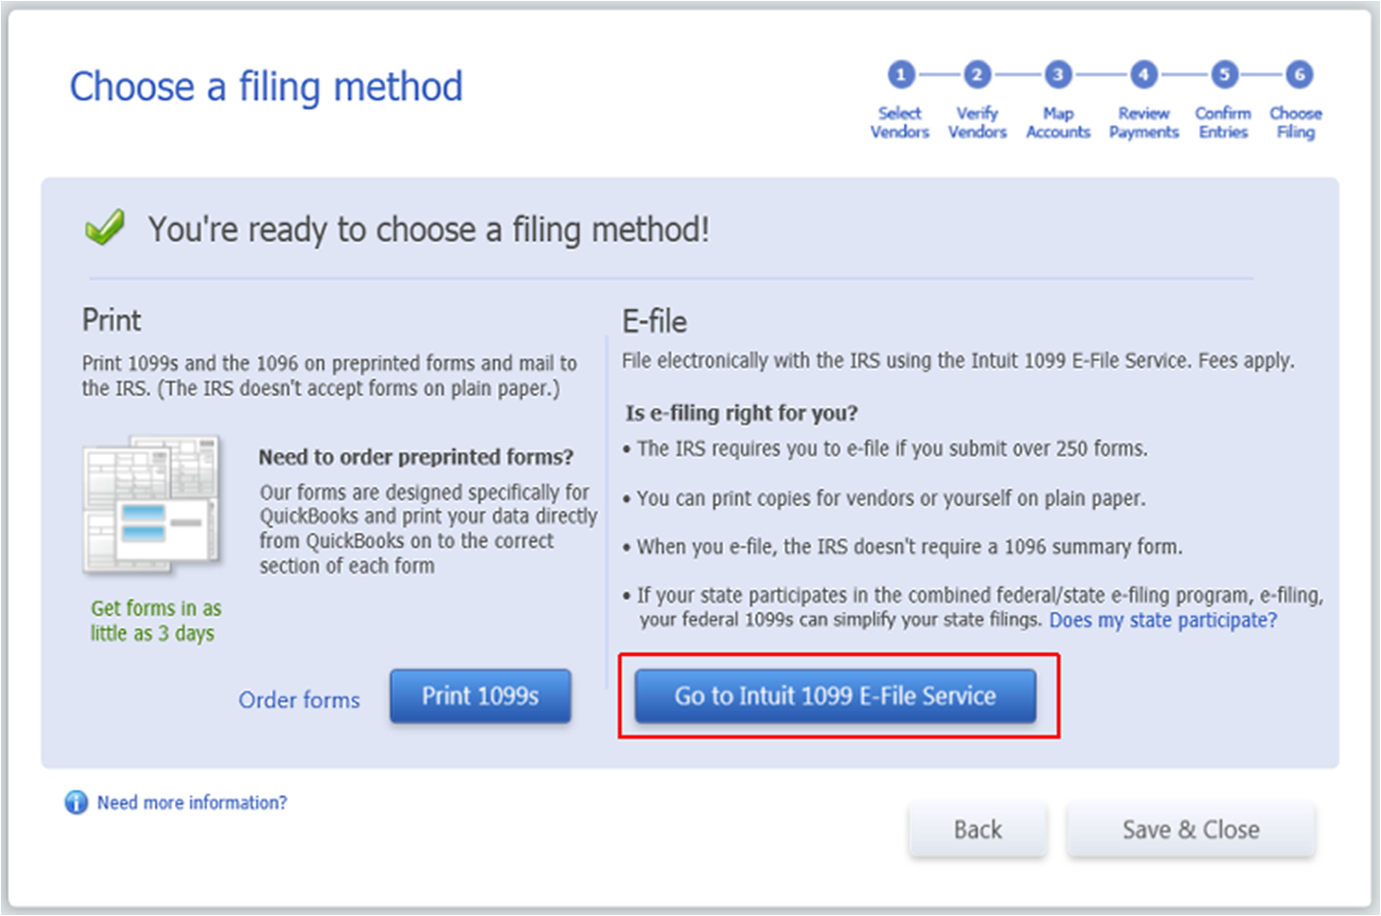This screenshot has width=1381, height=916.
Task: Click step 4 circle Review Payments
Action: (x=1144, y=74)
